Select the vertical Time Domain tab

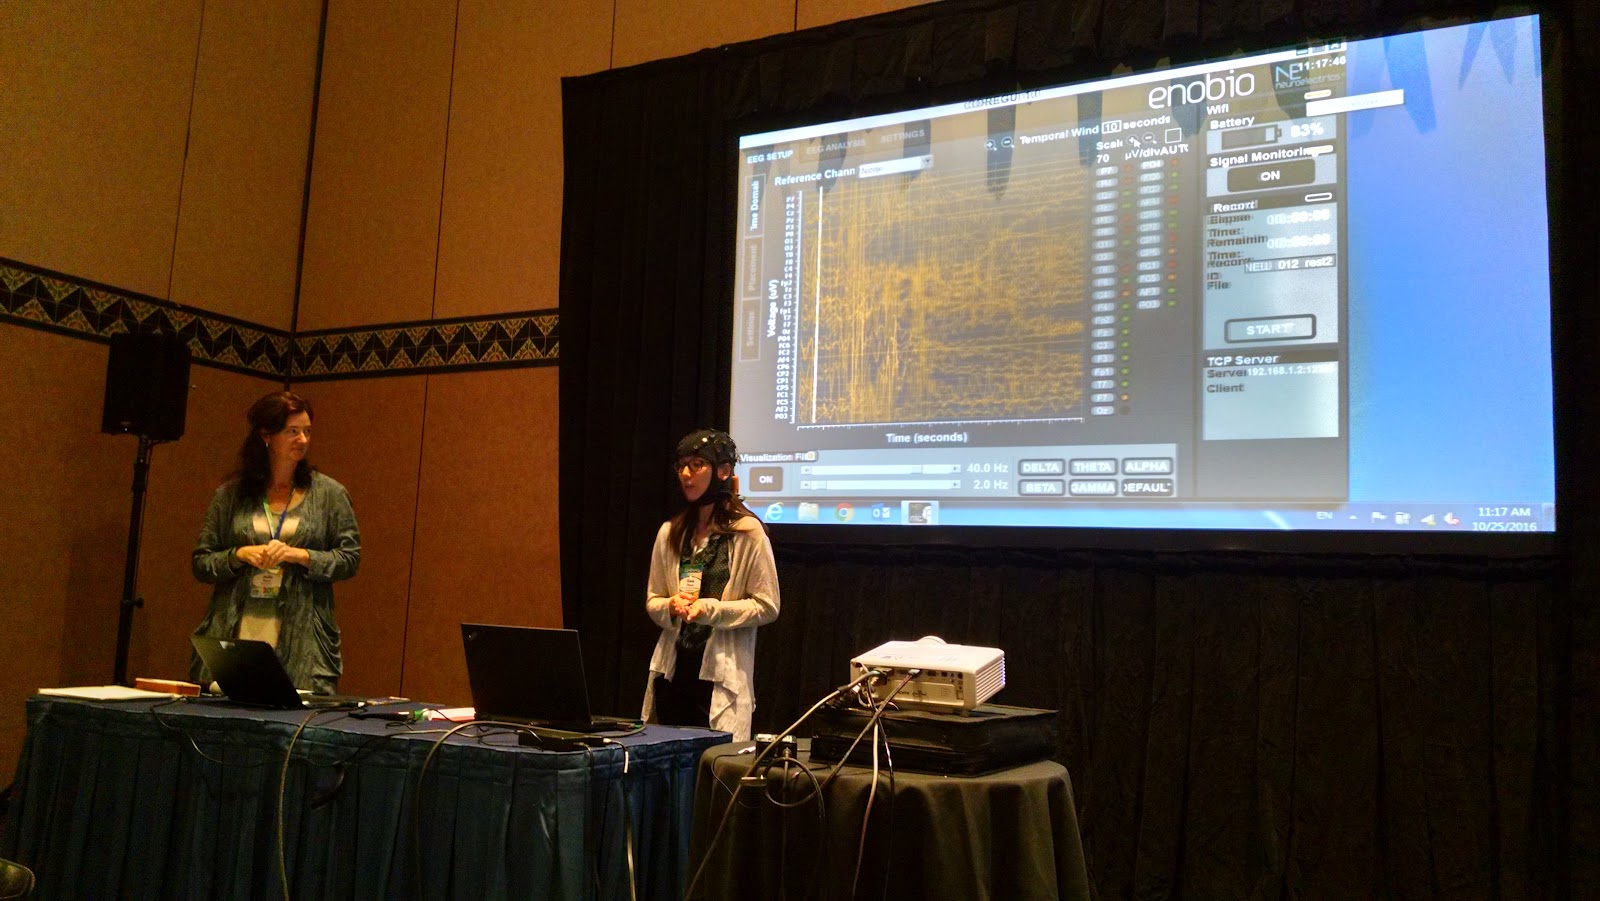click(x=755, y=205)
